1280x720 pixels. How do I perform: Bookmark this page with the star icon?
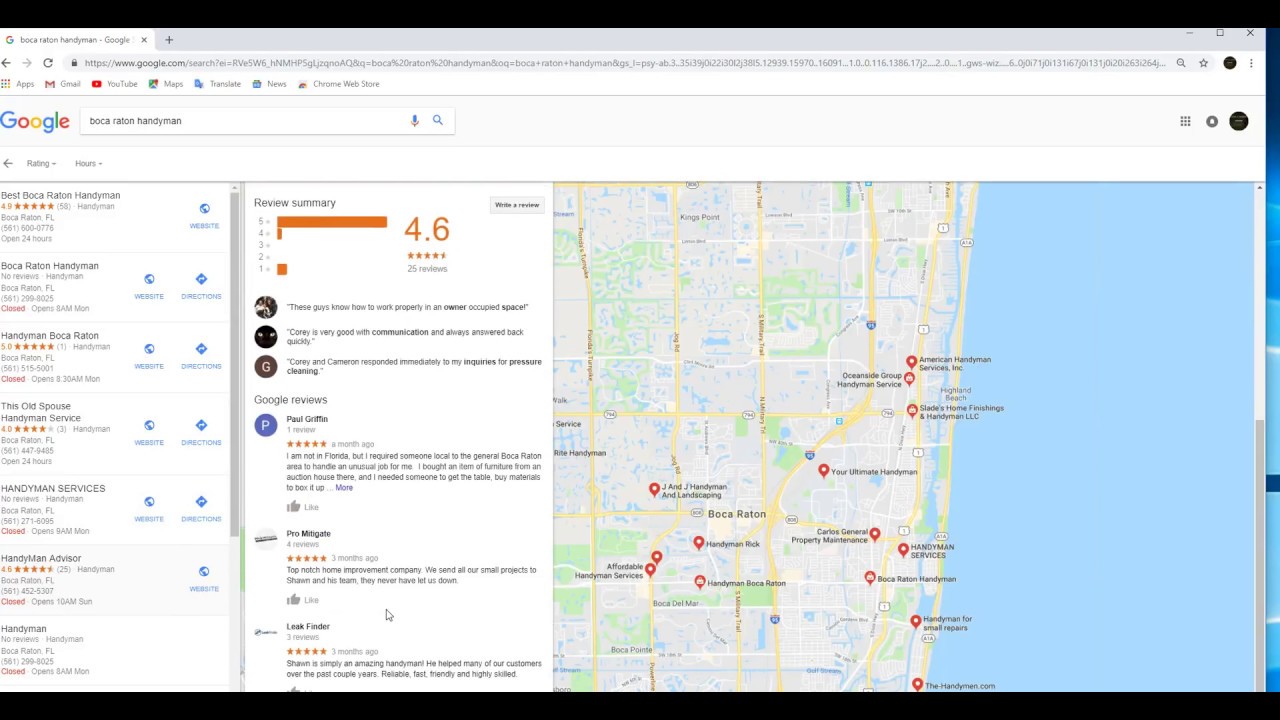(1203, 63)
